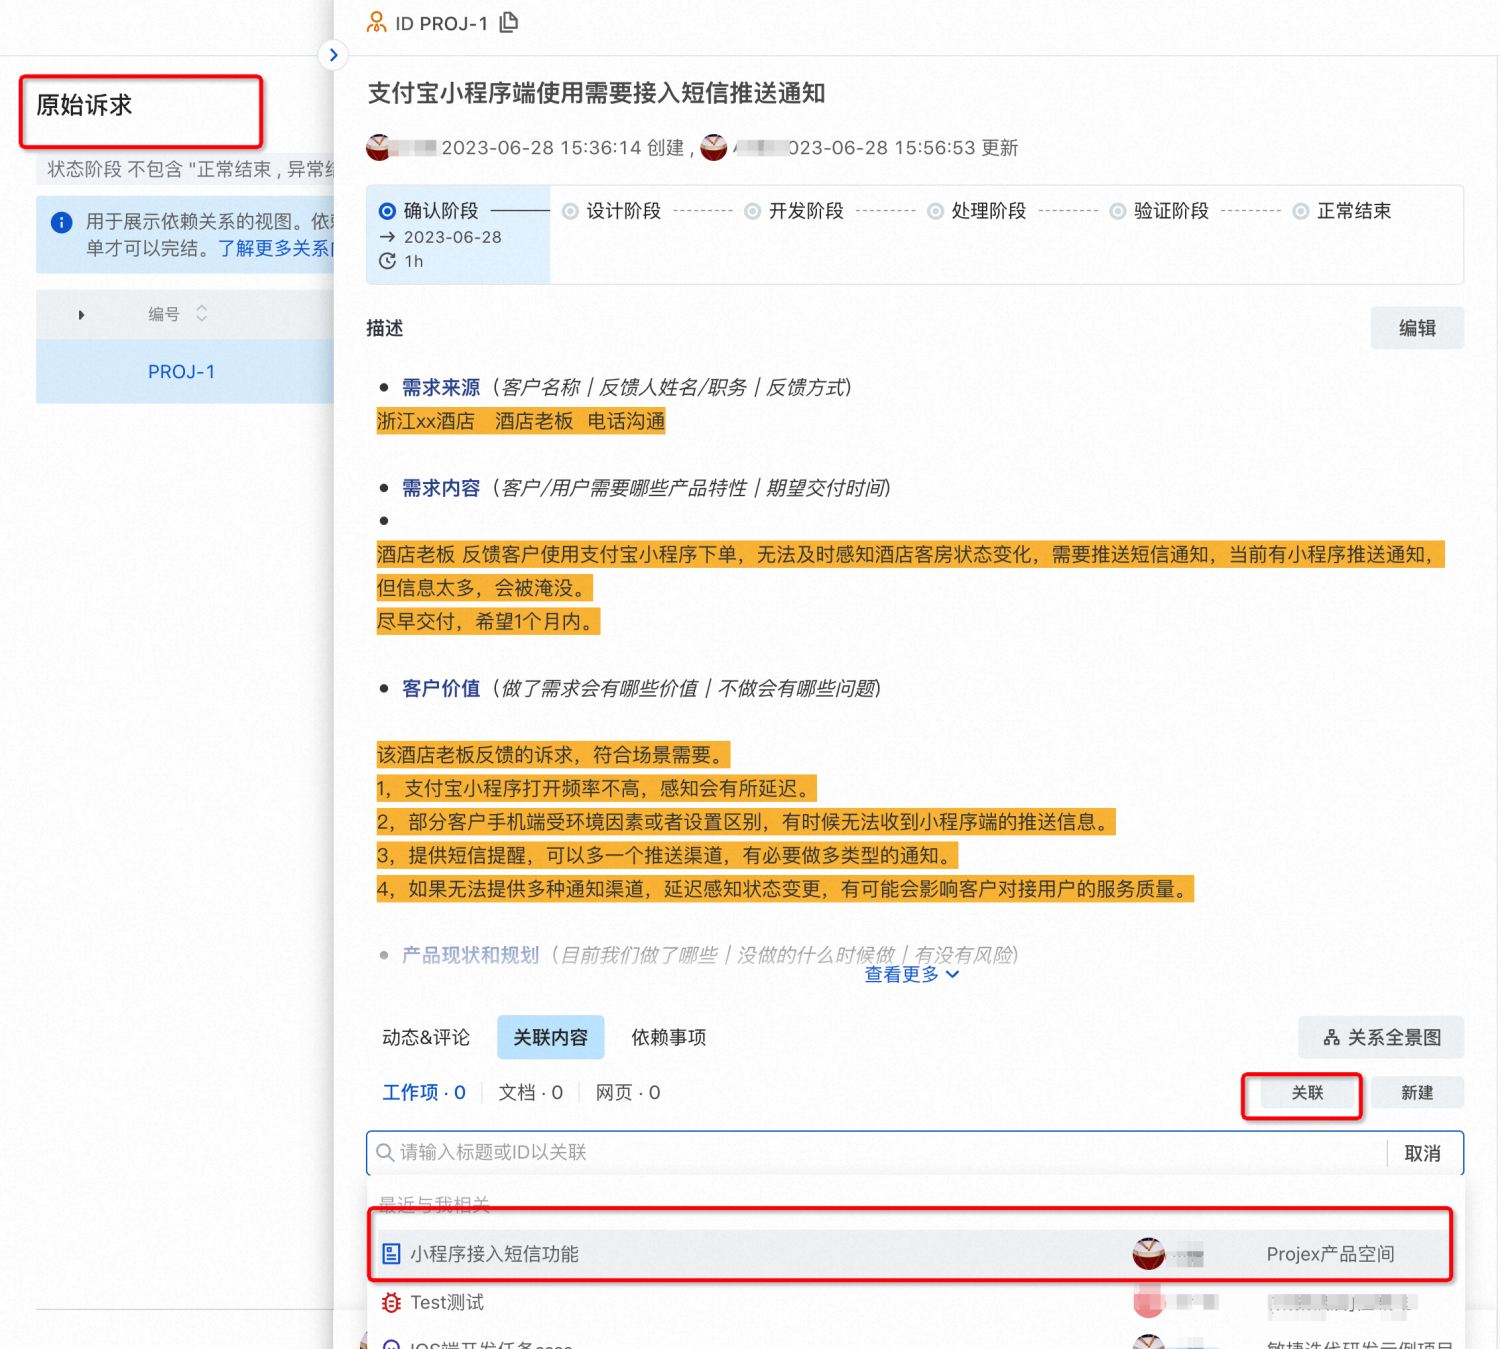Click the 新建 button
Image resolution: width=1500 pixels, height=1349 pixels.
pos(1417,1093)
